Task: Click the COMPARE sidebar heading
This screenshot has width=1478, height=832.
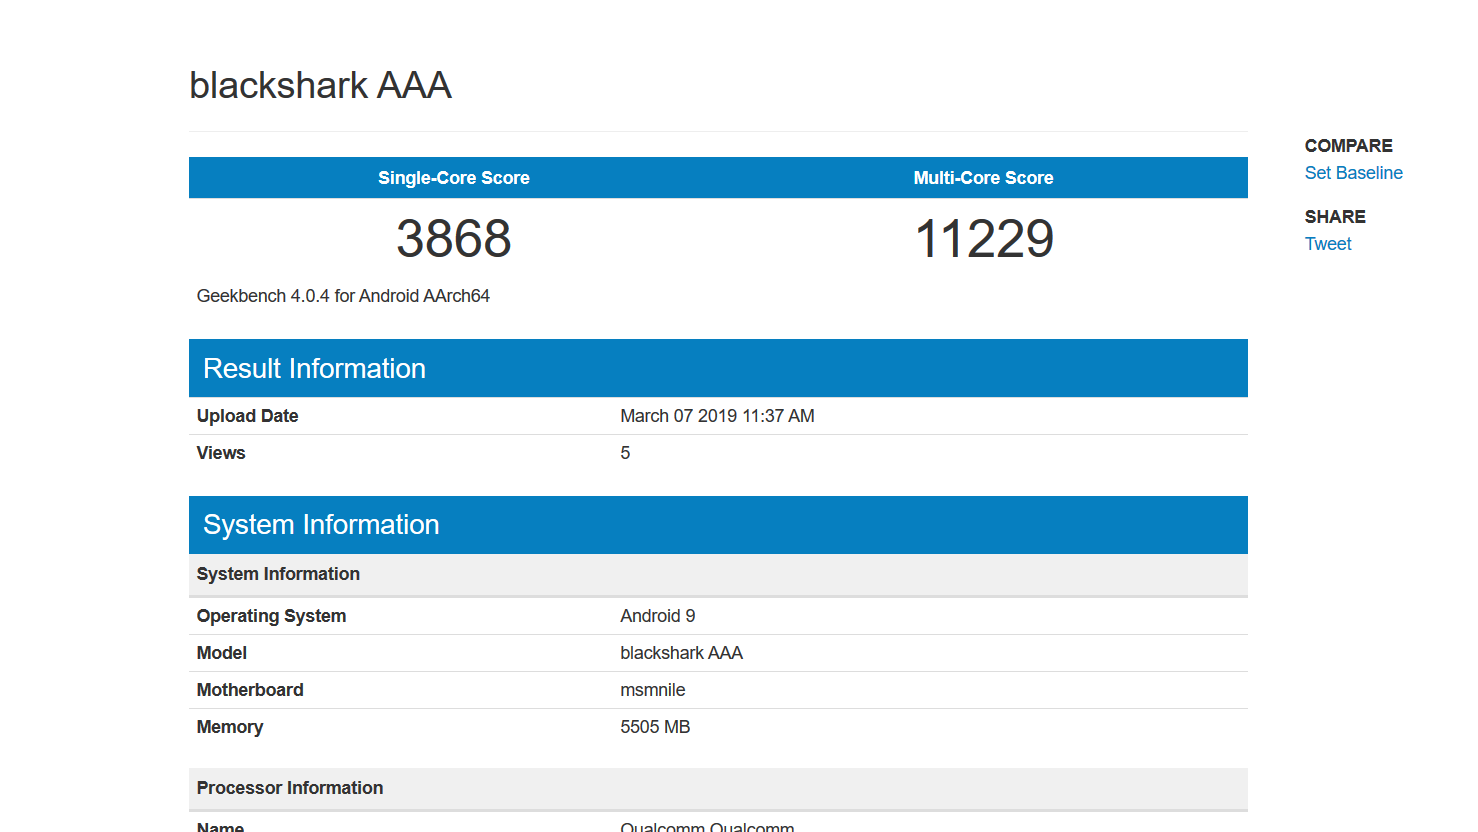Action: point(1348,146)
